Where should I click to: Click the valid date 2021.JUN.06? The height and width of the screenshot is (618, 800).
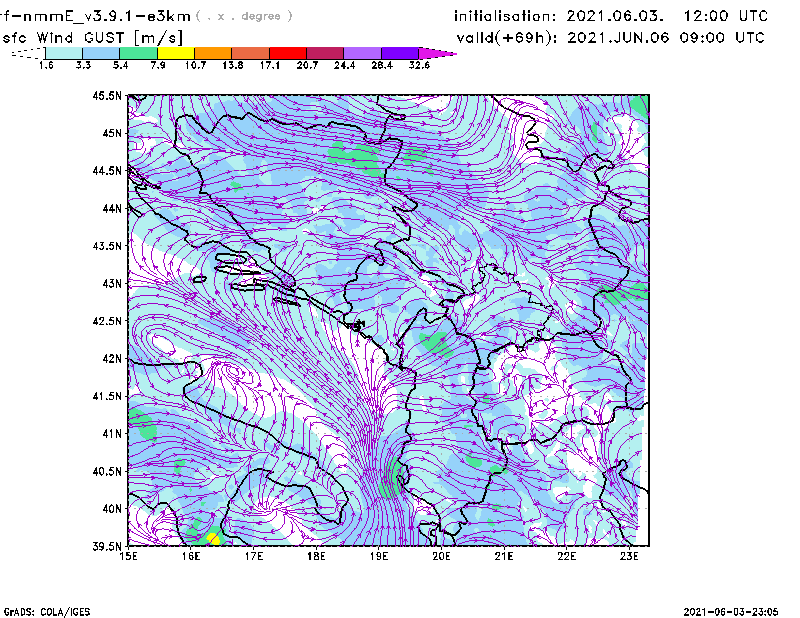(618, 38)
